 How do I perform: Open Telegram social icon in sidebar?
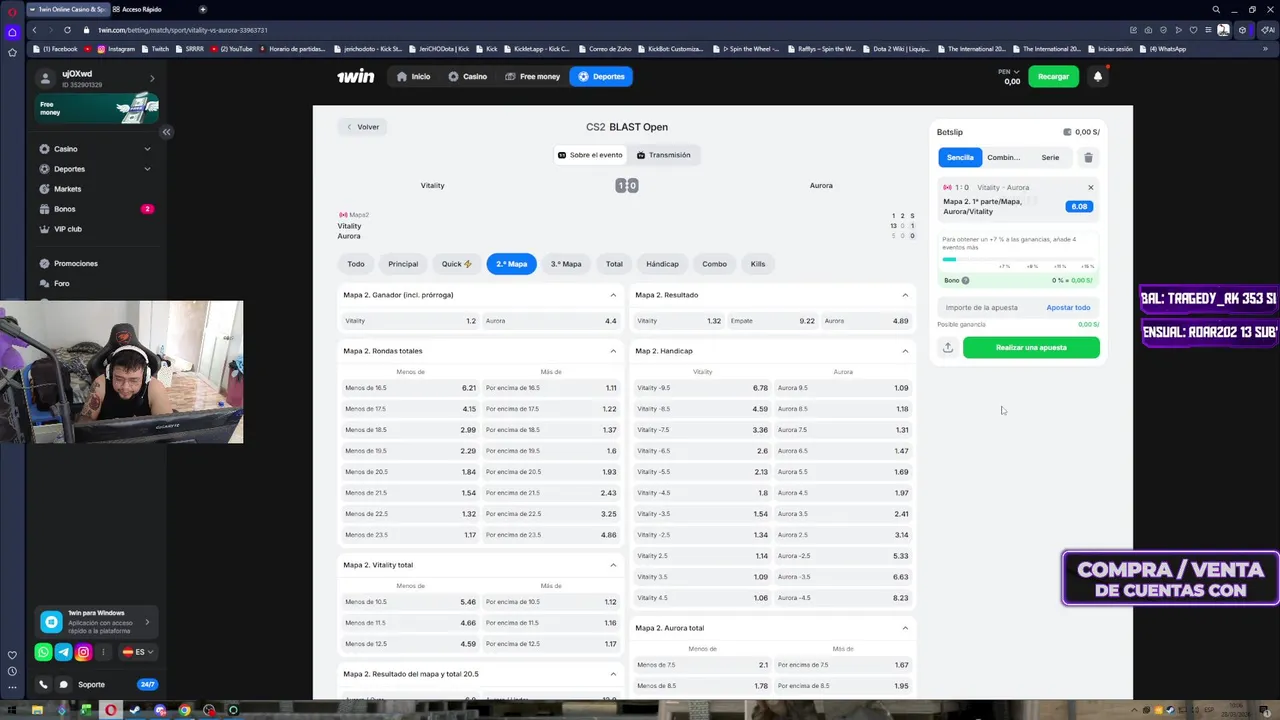pos(63,652)
